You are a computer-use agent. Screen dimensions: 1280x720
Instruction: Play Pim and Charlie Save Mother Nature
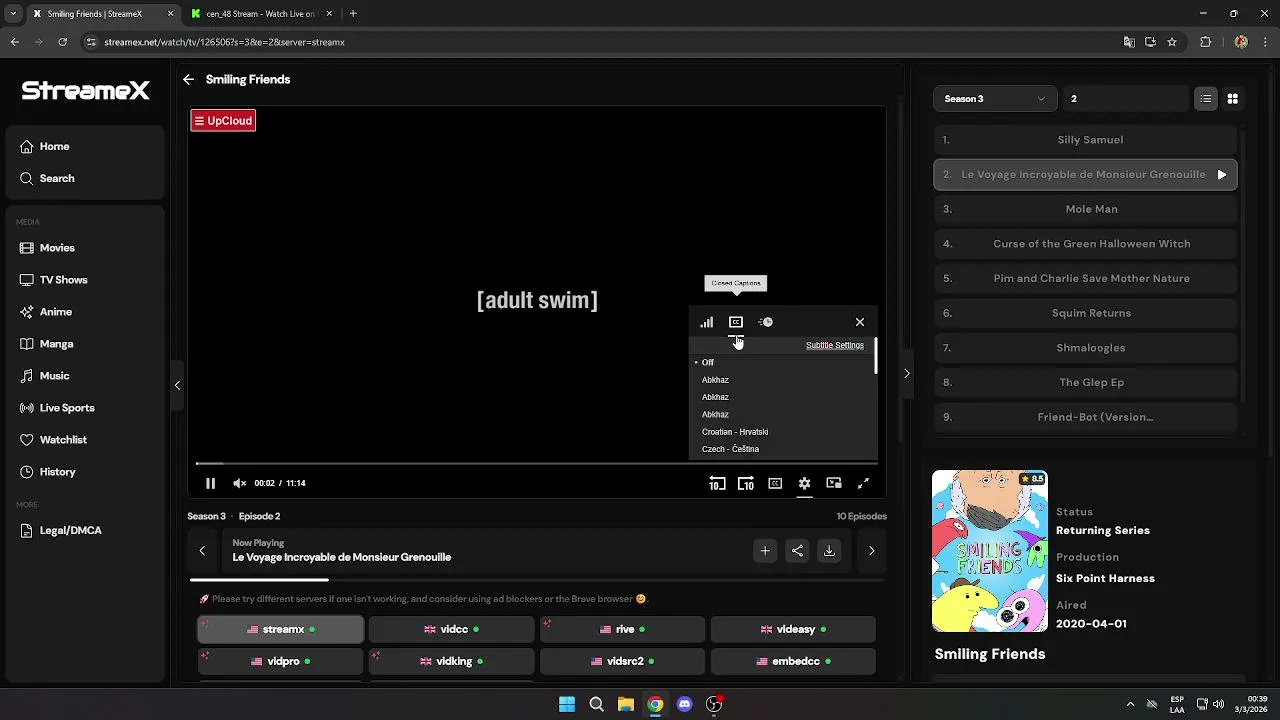pos(1085,278)
